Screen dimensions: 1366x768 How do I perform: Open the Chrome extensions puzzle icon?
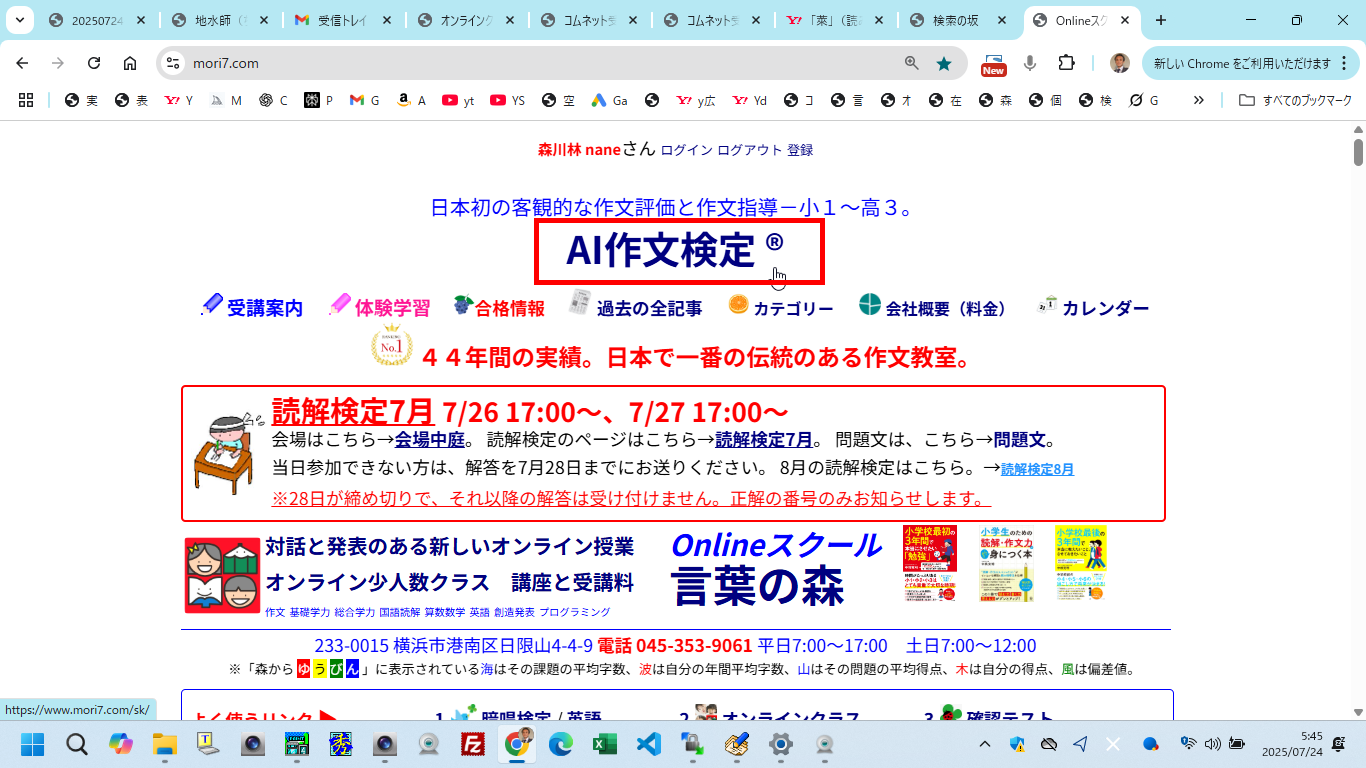pos(1066,63)
